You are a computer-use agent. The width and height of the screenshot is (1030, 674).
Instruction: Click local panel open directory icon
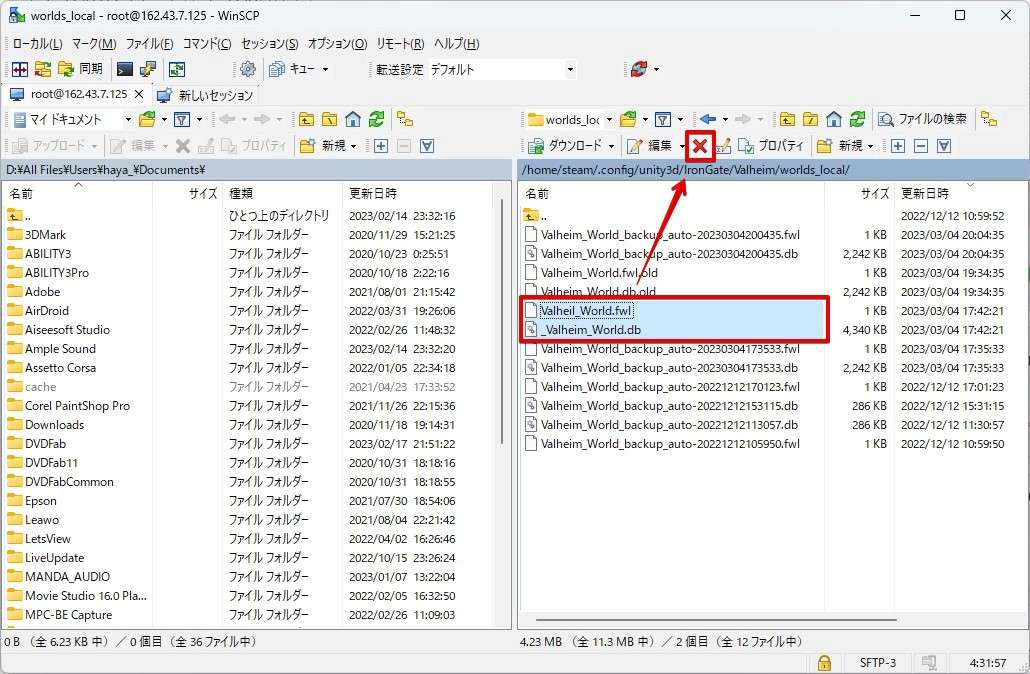coord(147,120)
